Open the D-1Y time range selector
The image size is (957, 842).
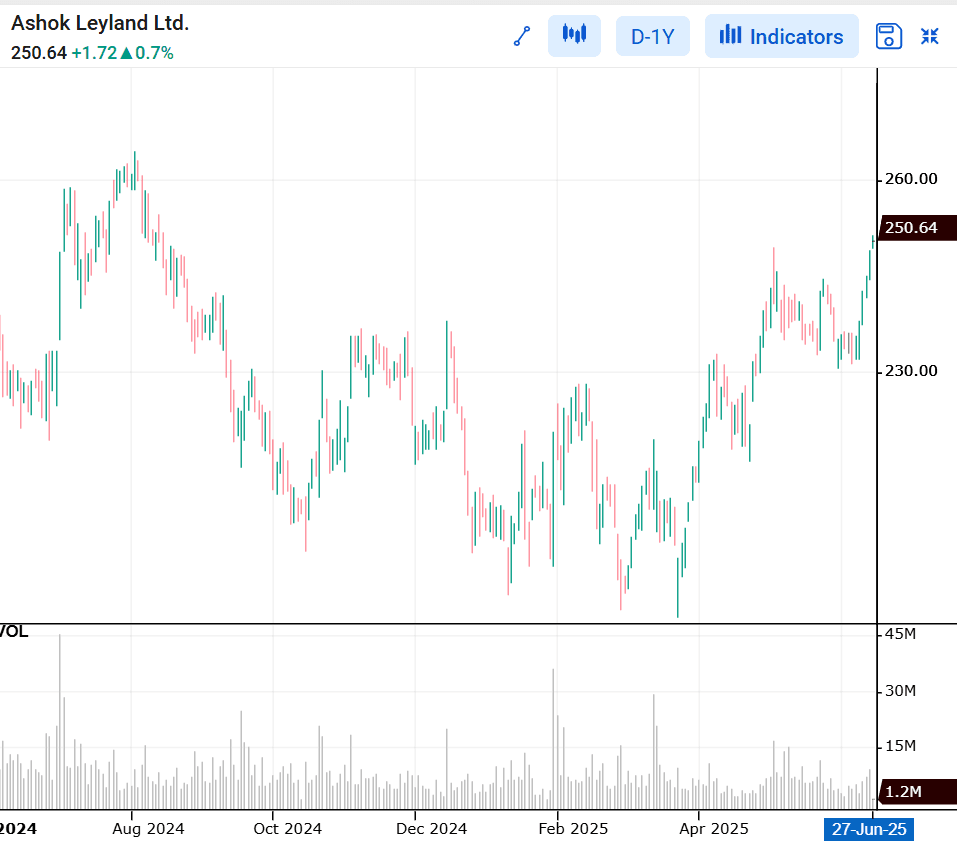tap(653, 37)
